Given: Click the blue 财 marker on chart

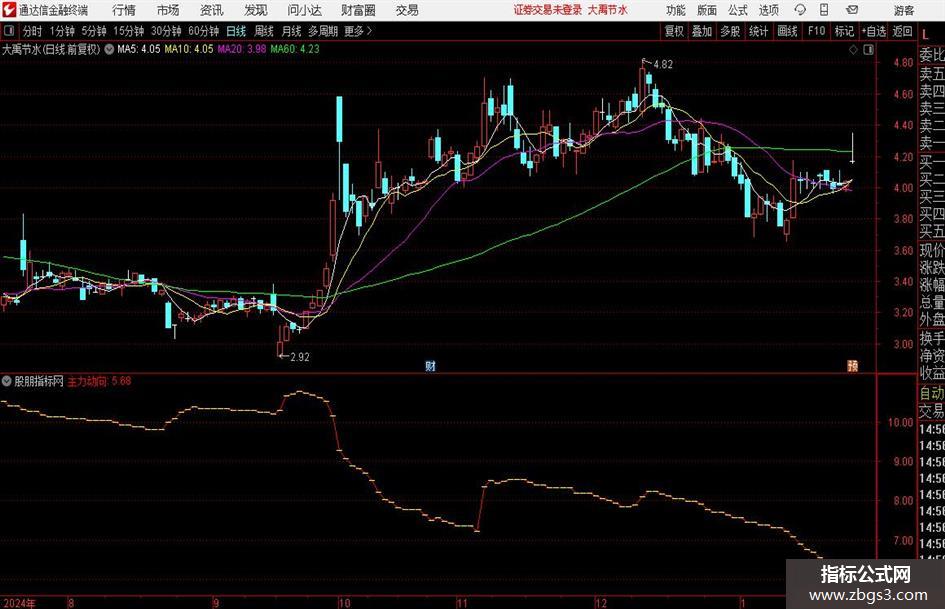Looking at the screenshot, I should (430, 366).
